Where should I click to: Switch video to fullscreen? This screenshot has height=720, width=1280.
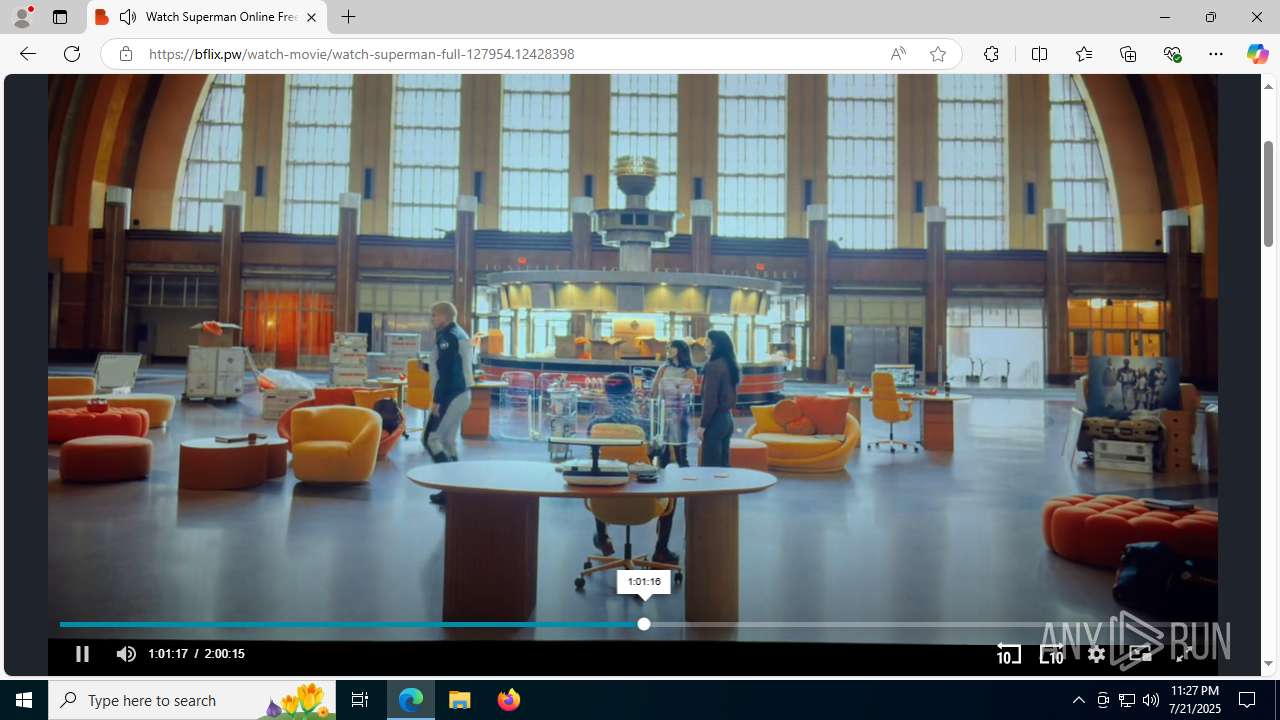pyautogui.click(x=1184, y=654)
